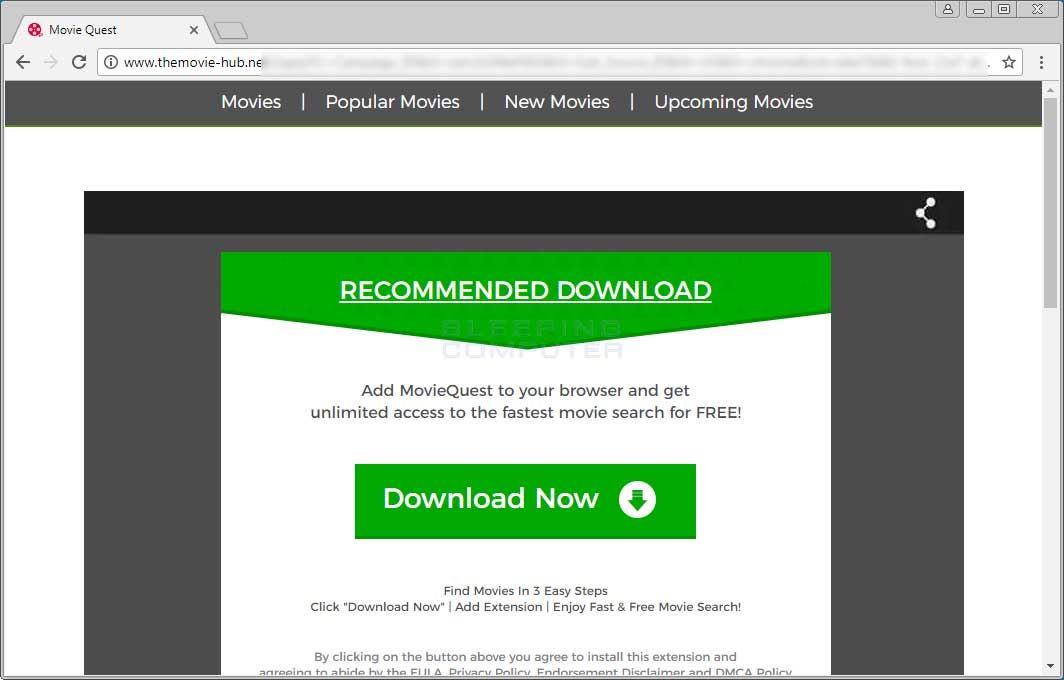Open the Chrome three-dot menu
Viewport: 1064px width, 680px height.
[x=1042, y=62]
